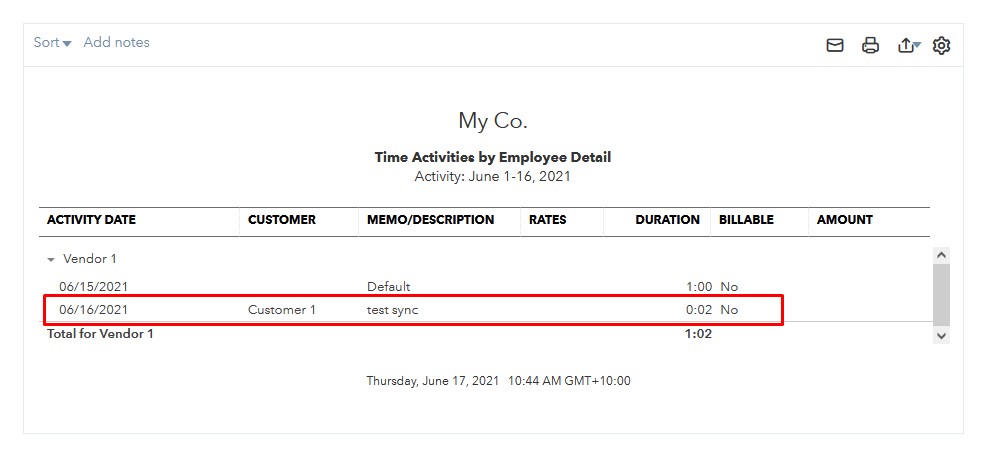Image resolution: width=998 pixels, height=460 pixels.
Task: Click the 1:02 total duration for Vendor 1
Action: [x=697, y=334]
